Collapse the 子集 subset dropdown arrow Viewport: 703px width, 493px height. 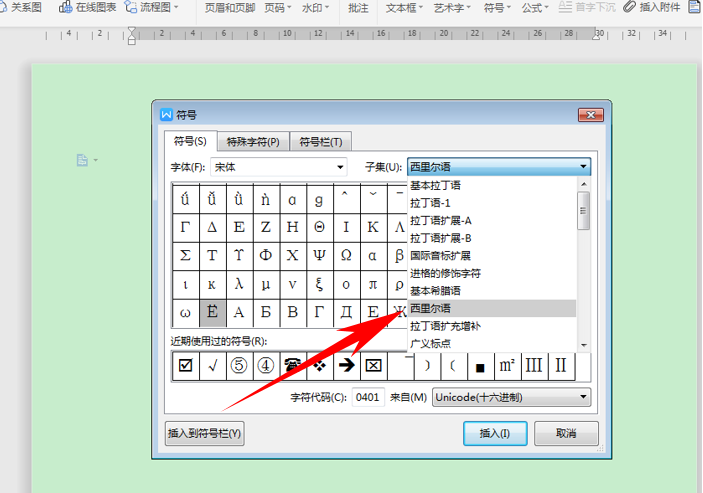(x=583, y=167)
